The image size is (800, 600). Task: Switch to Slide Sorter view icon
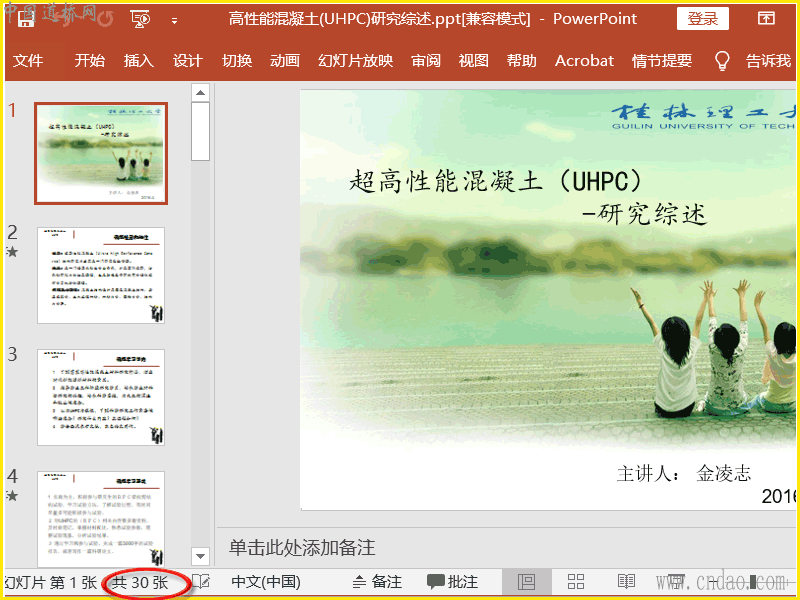coord(576,582)
